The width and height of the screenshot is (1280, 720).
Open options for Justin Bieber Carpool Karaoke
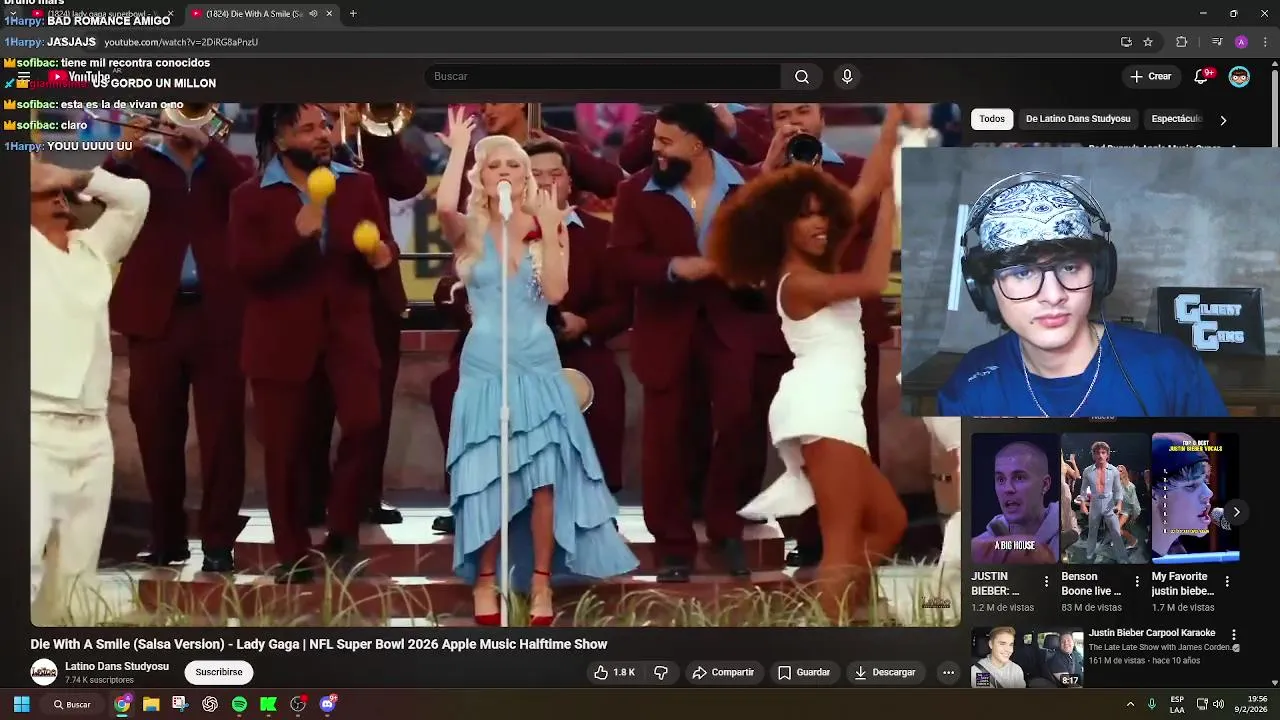[1234, 635]
